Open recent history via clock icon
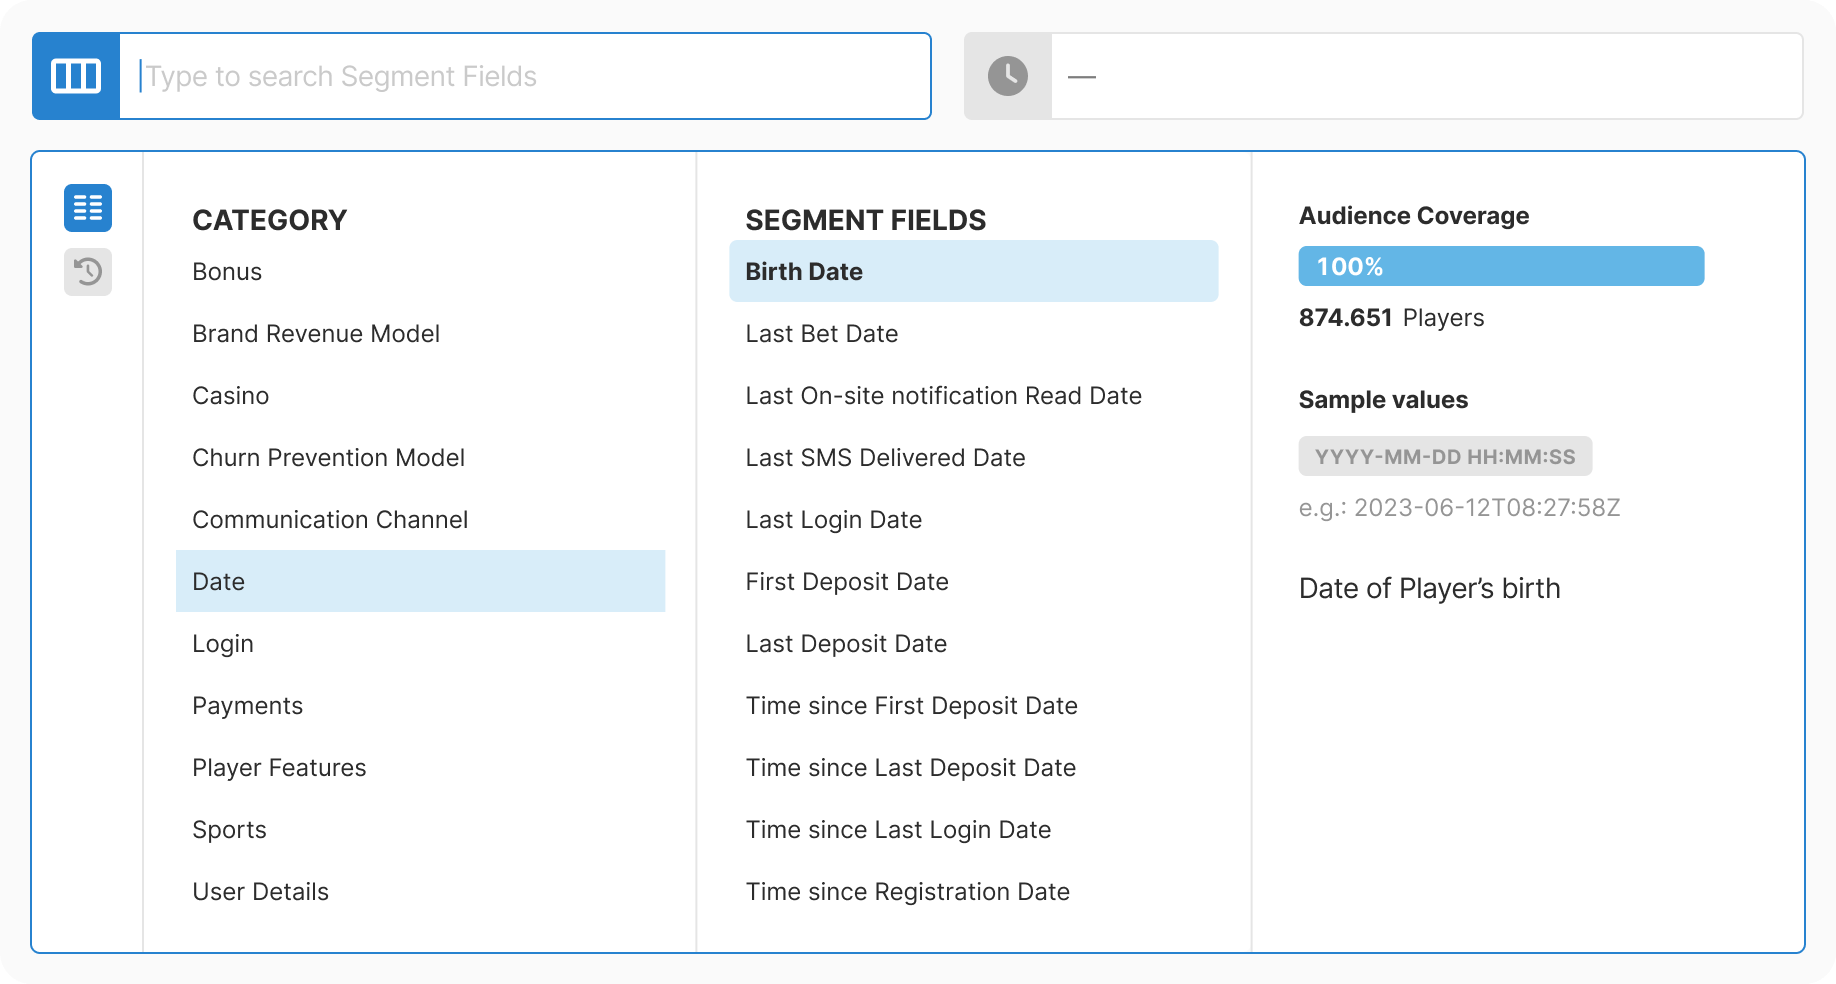 (1006, 75)
